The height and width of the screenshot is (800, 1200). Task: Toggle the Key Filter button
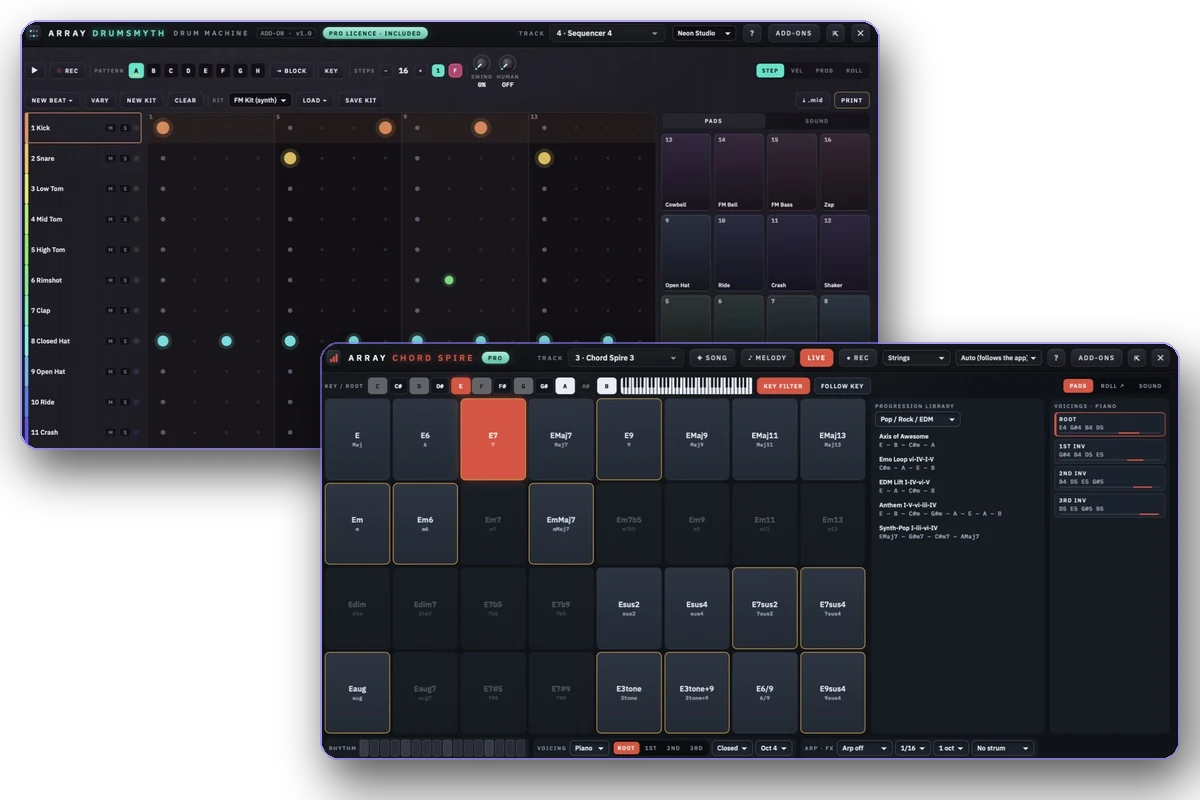(783, 386)
